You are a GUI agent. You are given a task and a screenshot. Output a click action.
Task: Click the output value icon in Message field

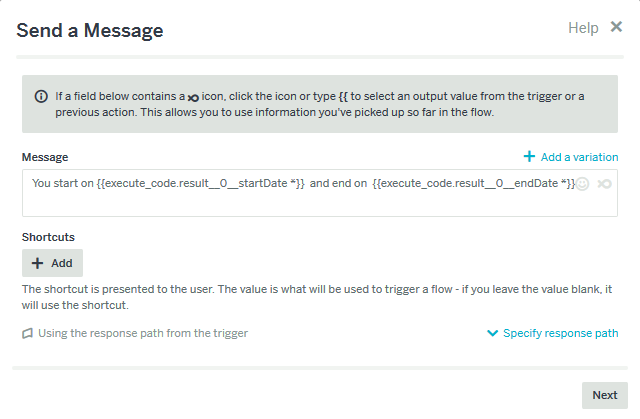(604, 184)
